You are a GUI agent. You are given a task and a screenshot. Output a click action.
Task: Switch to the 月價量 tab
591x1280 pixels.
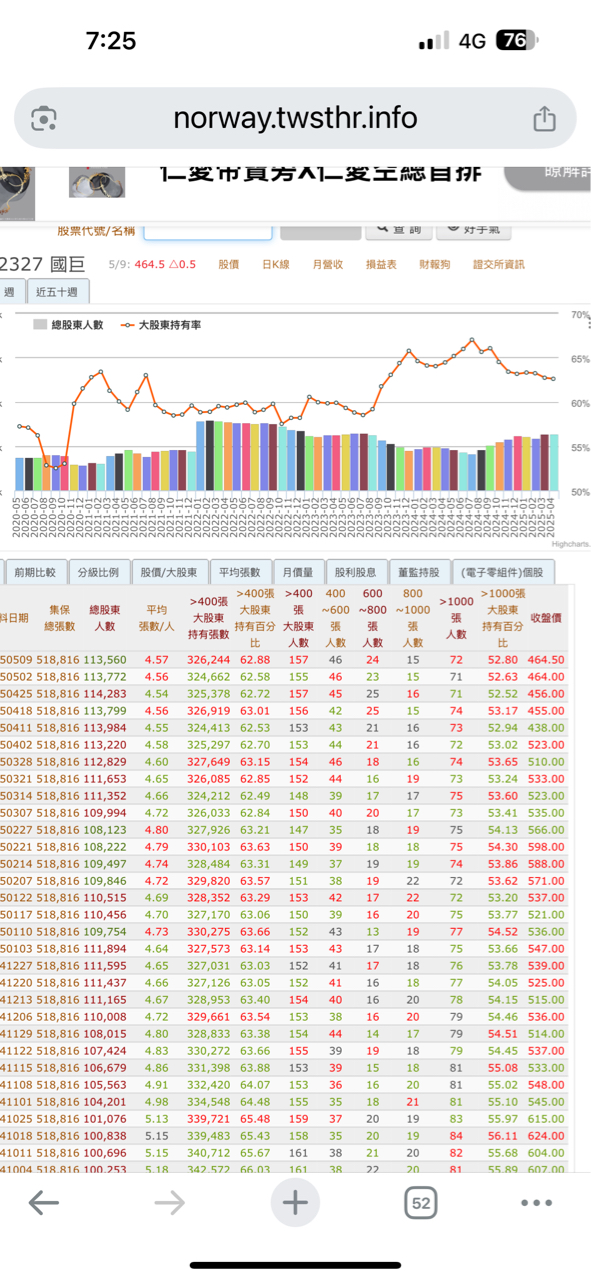[x=298, y=573]
